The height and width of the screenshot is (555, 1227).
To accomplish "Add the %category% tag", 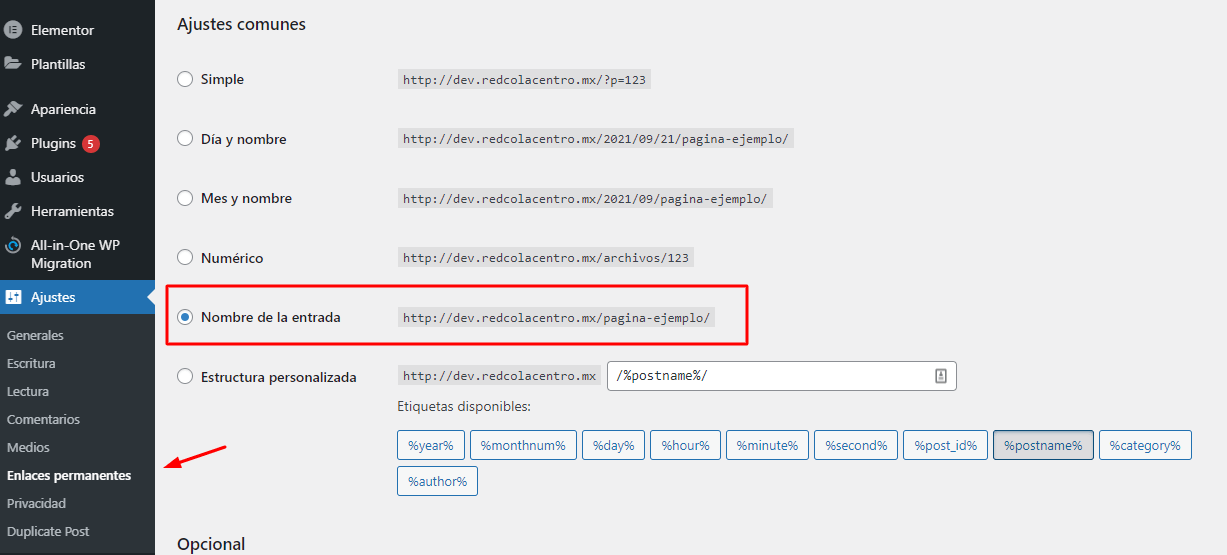I will [1145, 445].
